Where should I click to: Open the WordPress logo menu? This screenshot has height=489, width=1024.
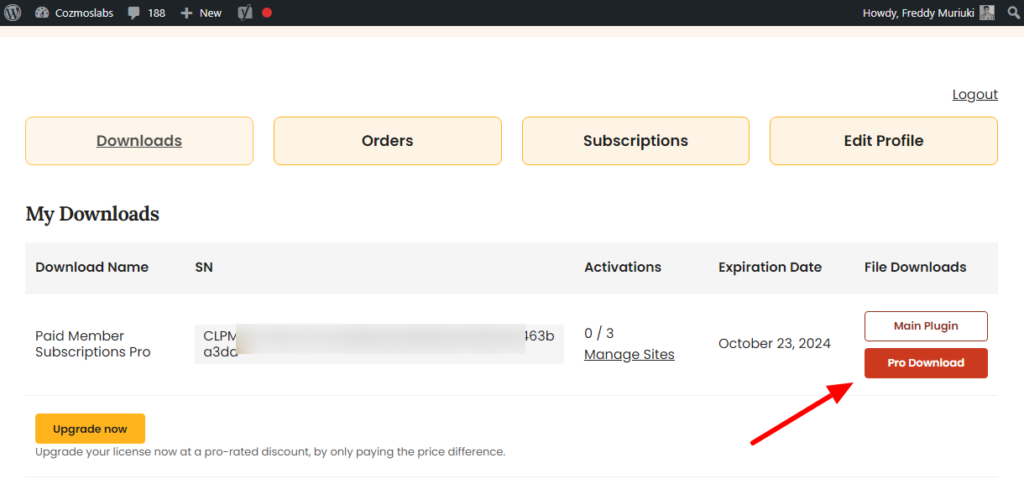12,12
